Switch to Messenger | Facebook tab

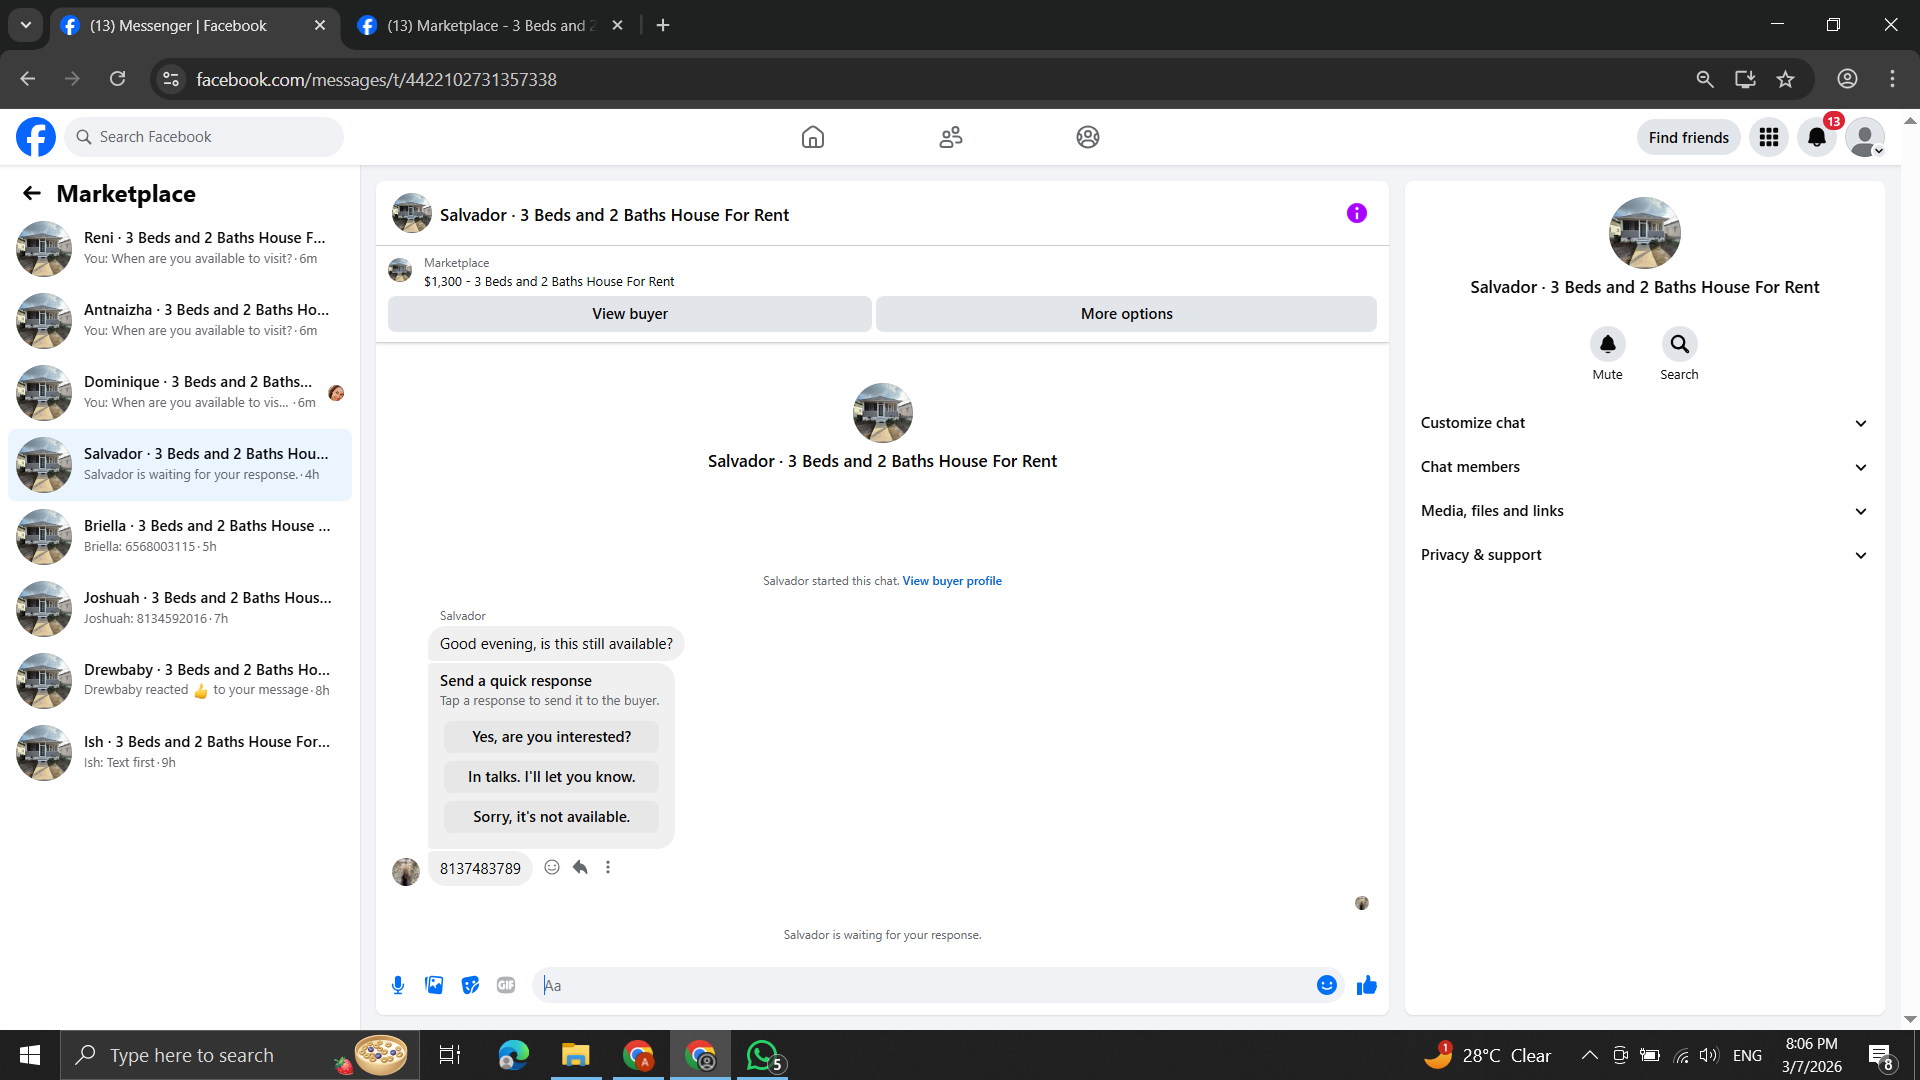(x=195, y=26)
